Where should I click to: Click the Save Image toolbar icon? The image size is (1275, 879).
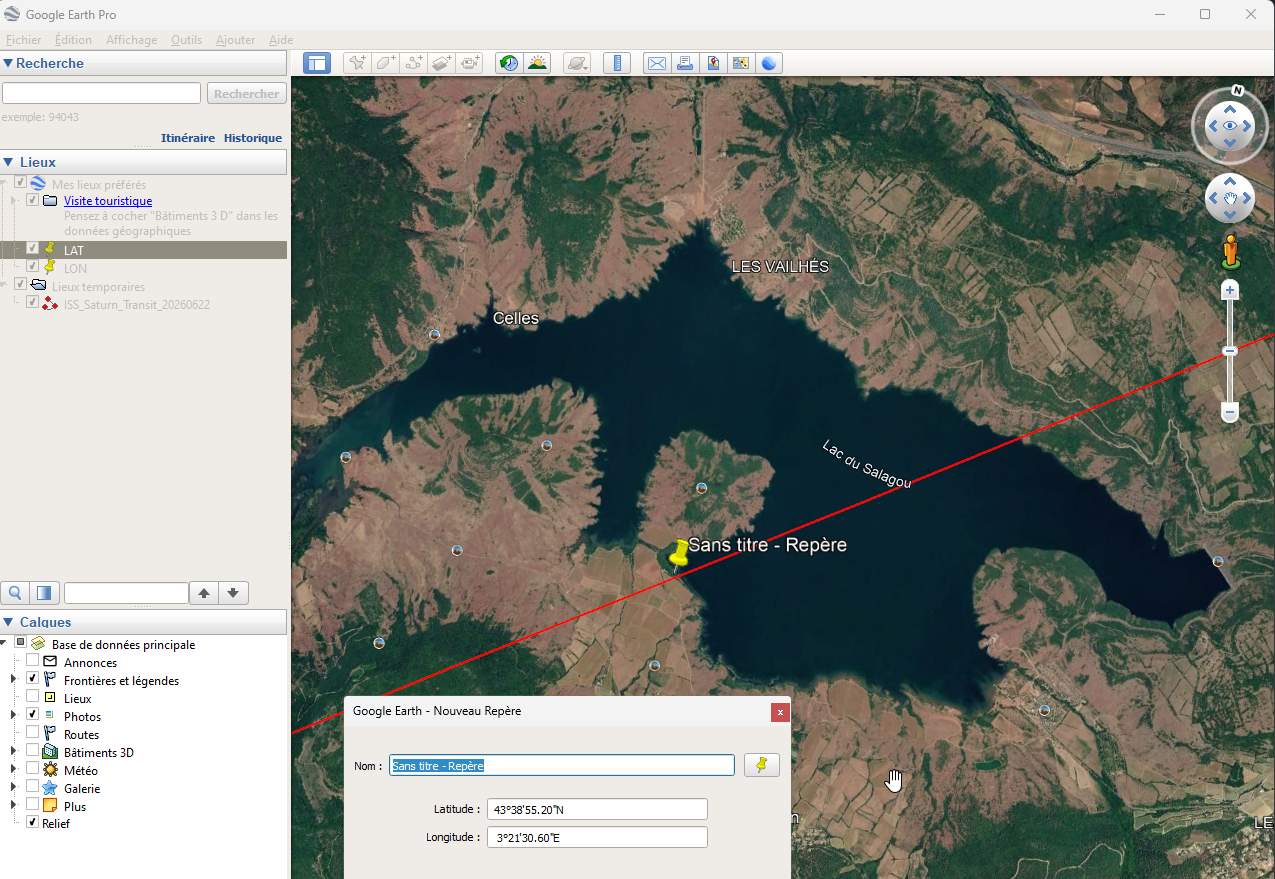point(713,63)
